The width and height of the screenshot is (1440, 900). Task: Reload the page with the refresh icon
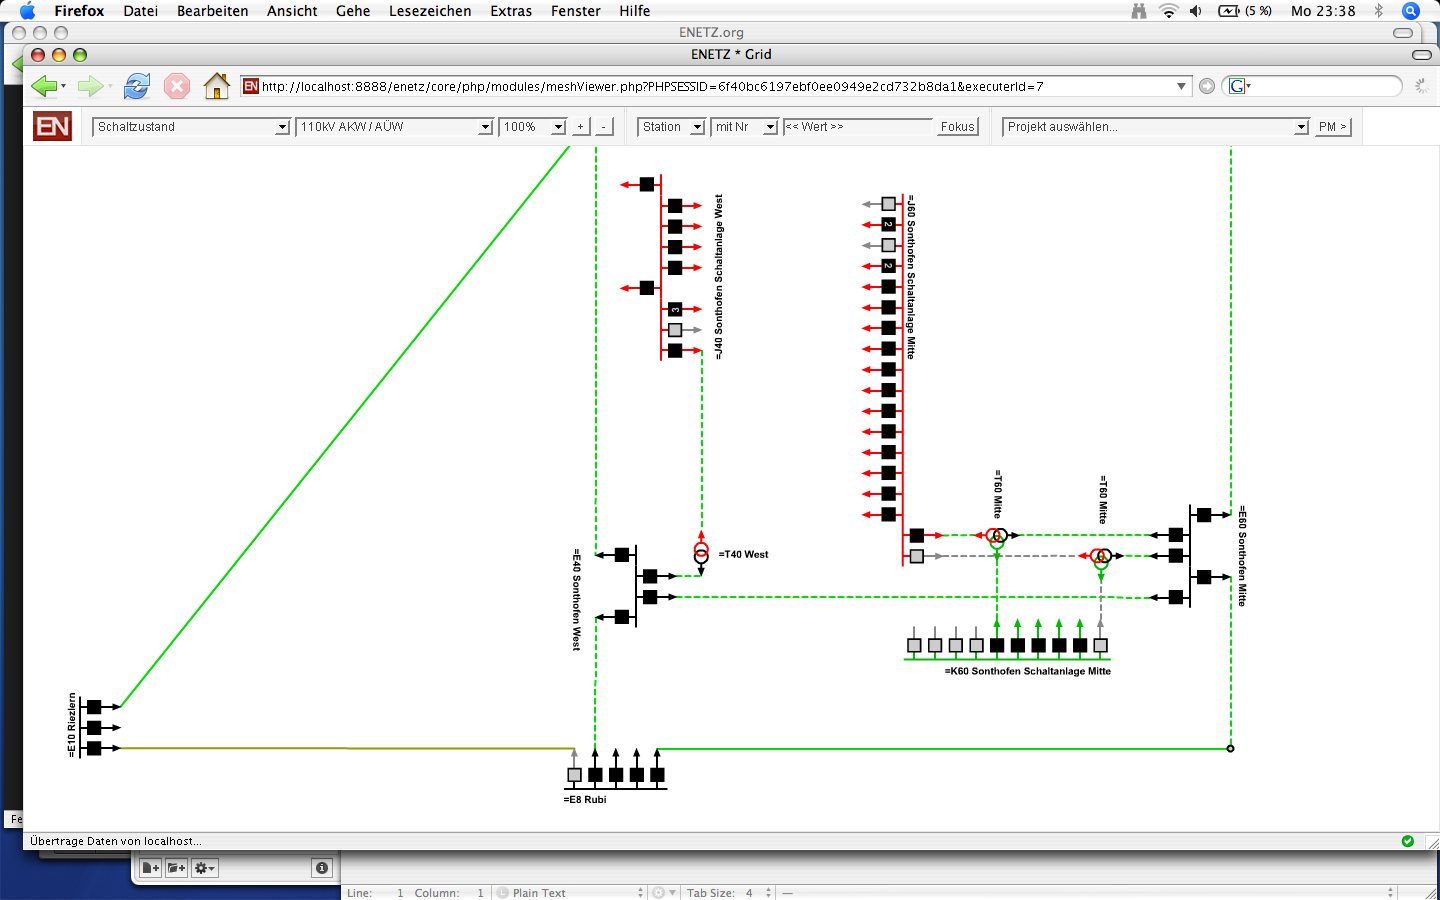click(x=137, y=87)
